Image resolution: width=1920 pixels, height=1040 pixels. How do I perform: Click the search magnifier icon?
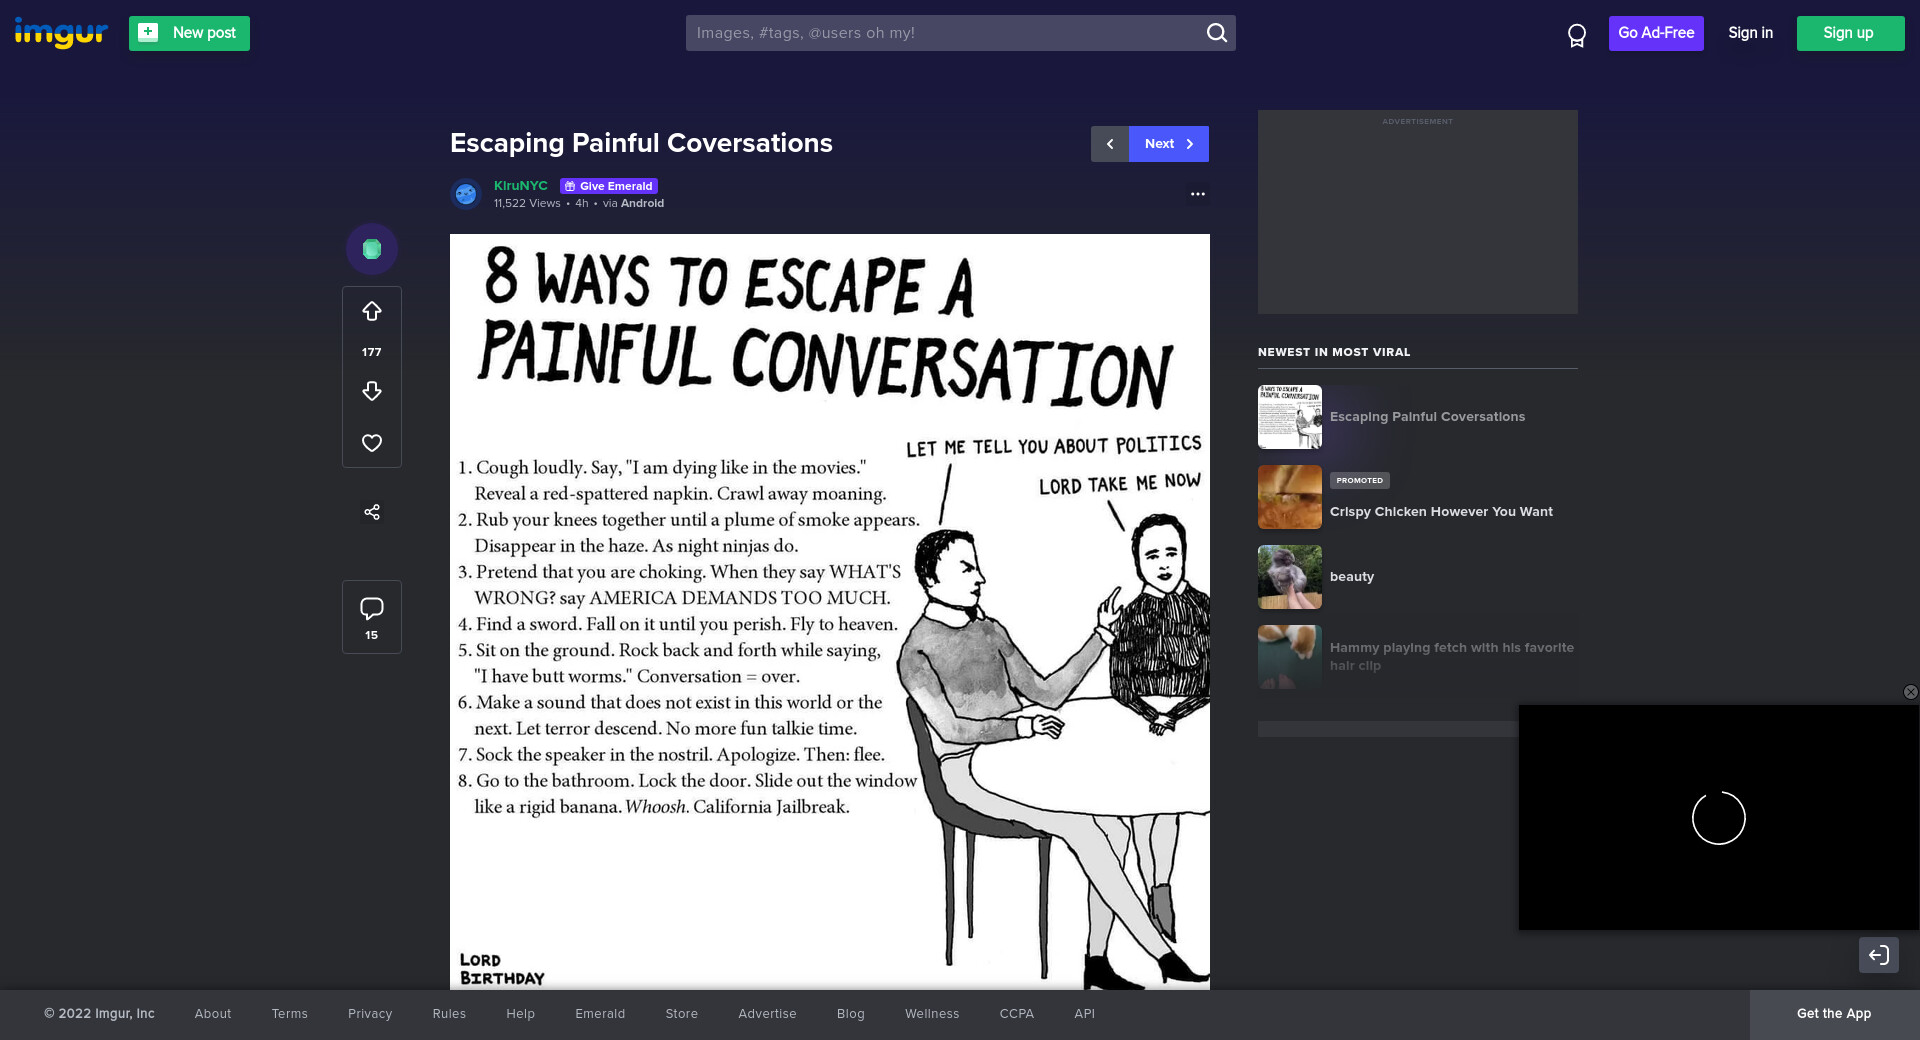coord(1216,33)
